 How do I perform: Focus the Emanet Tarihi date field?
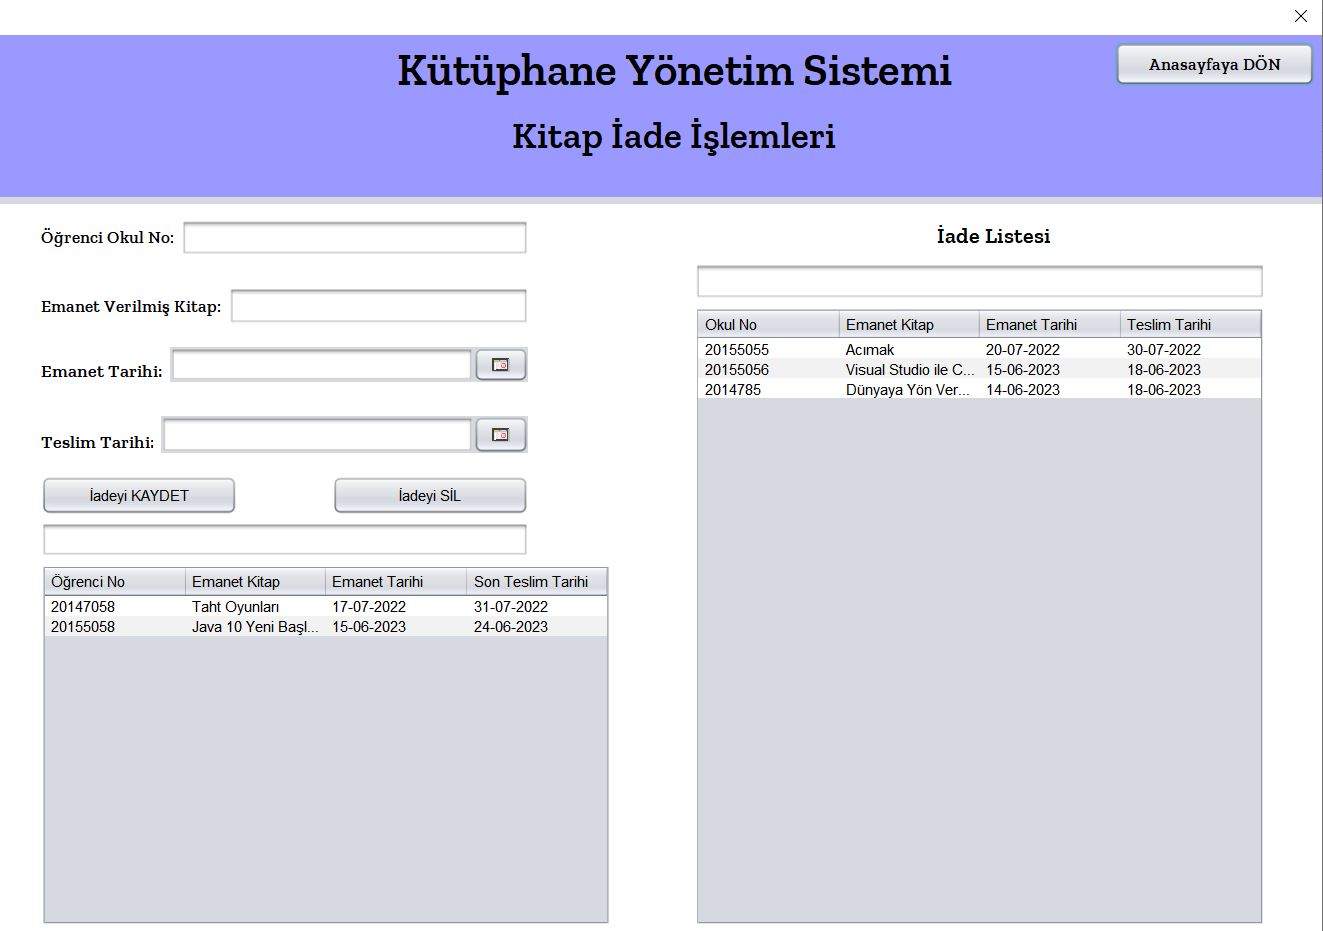click(321, 365)
